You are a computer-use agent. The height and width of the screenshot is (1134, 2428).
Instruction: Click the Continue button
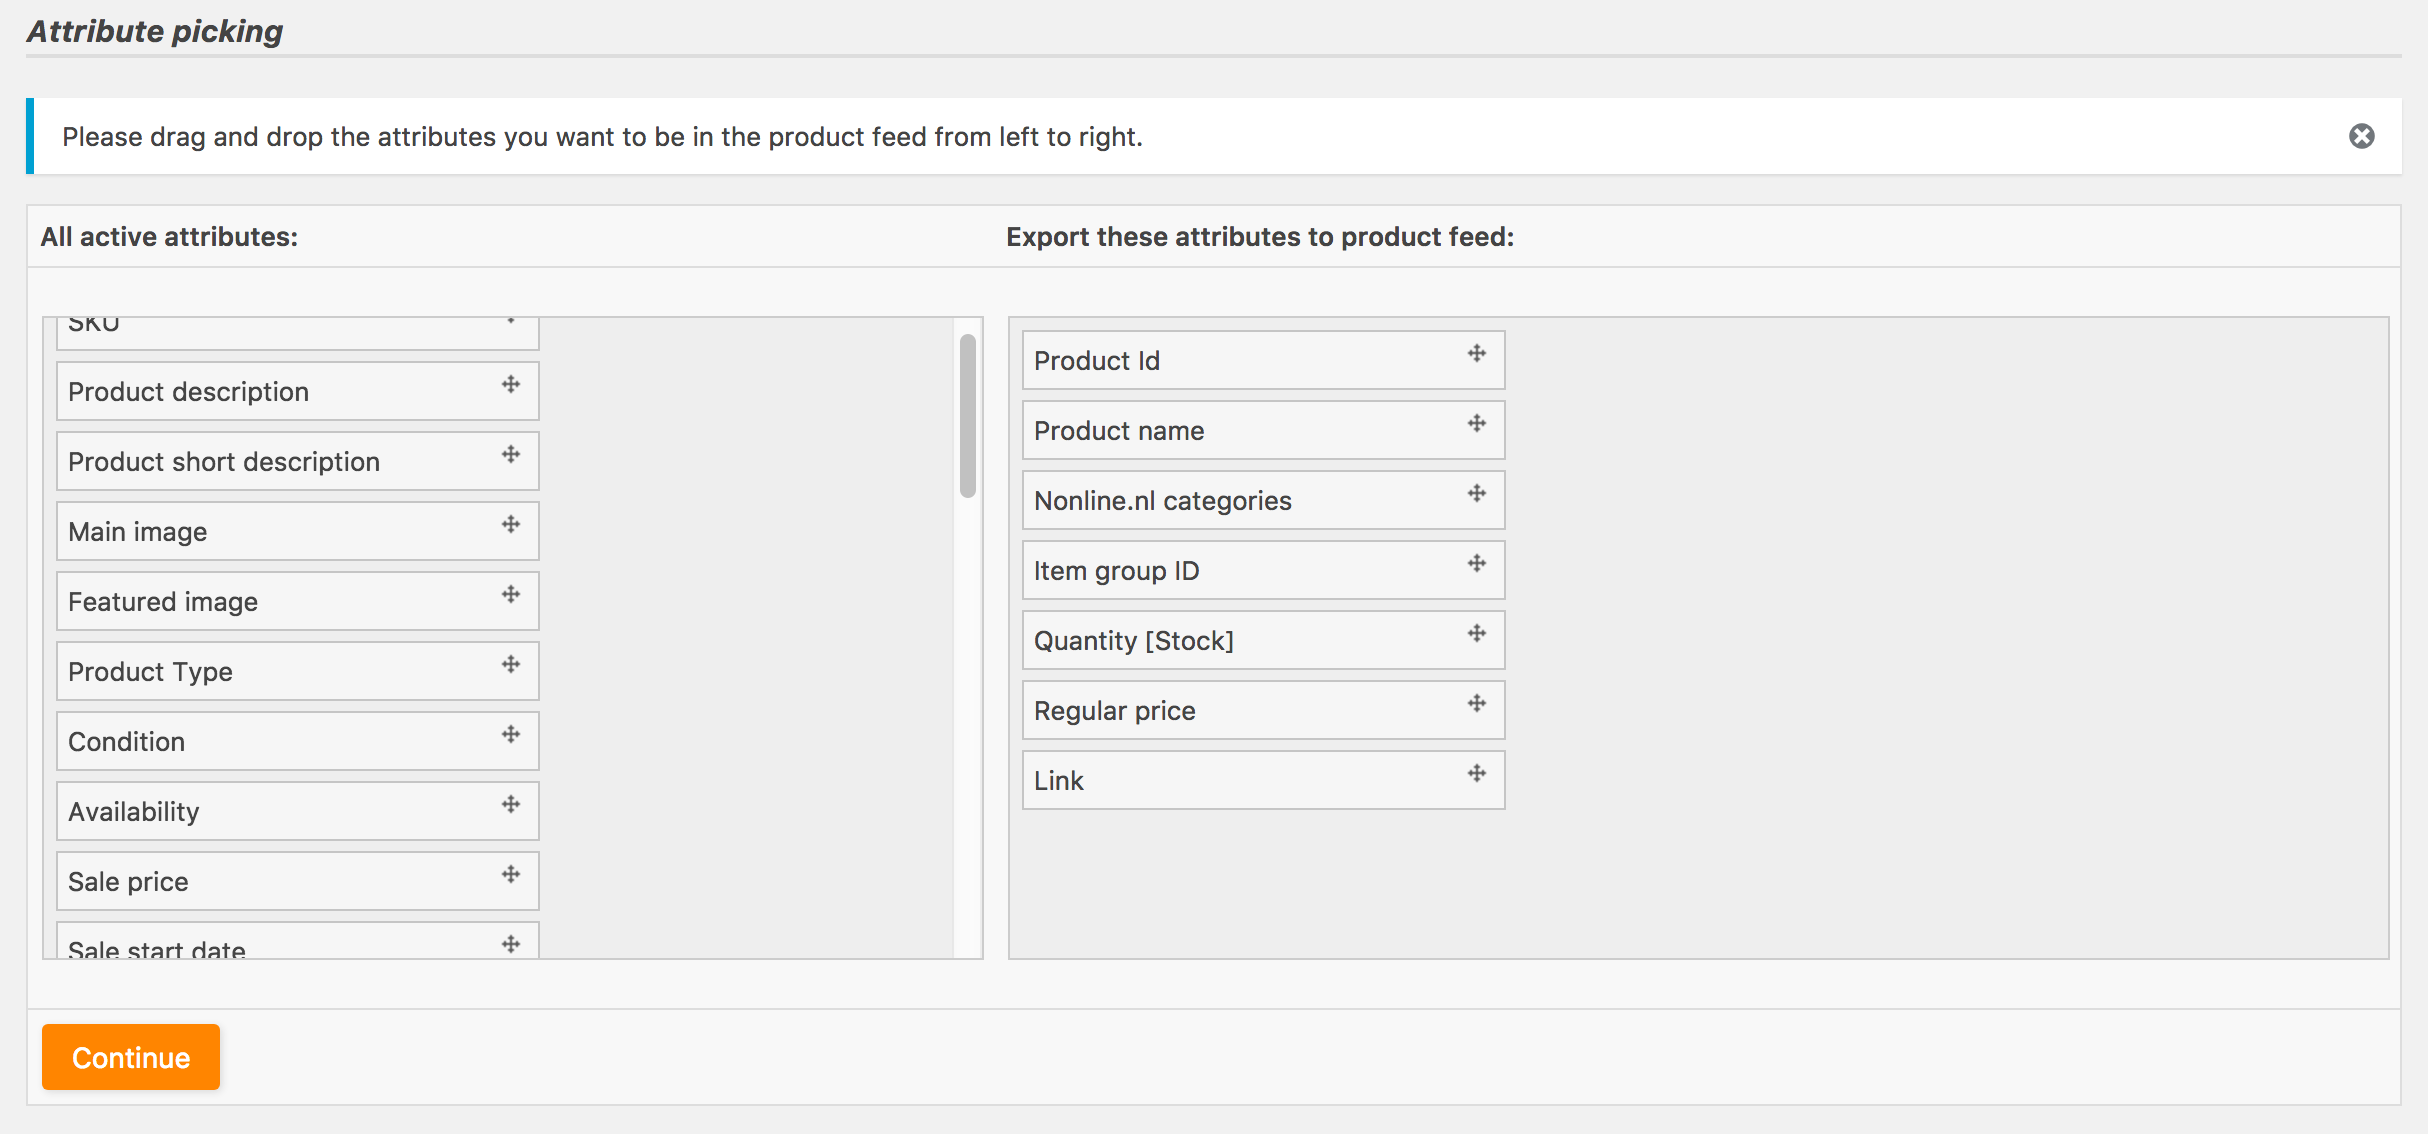click(132, 1058)
